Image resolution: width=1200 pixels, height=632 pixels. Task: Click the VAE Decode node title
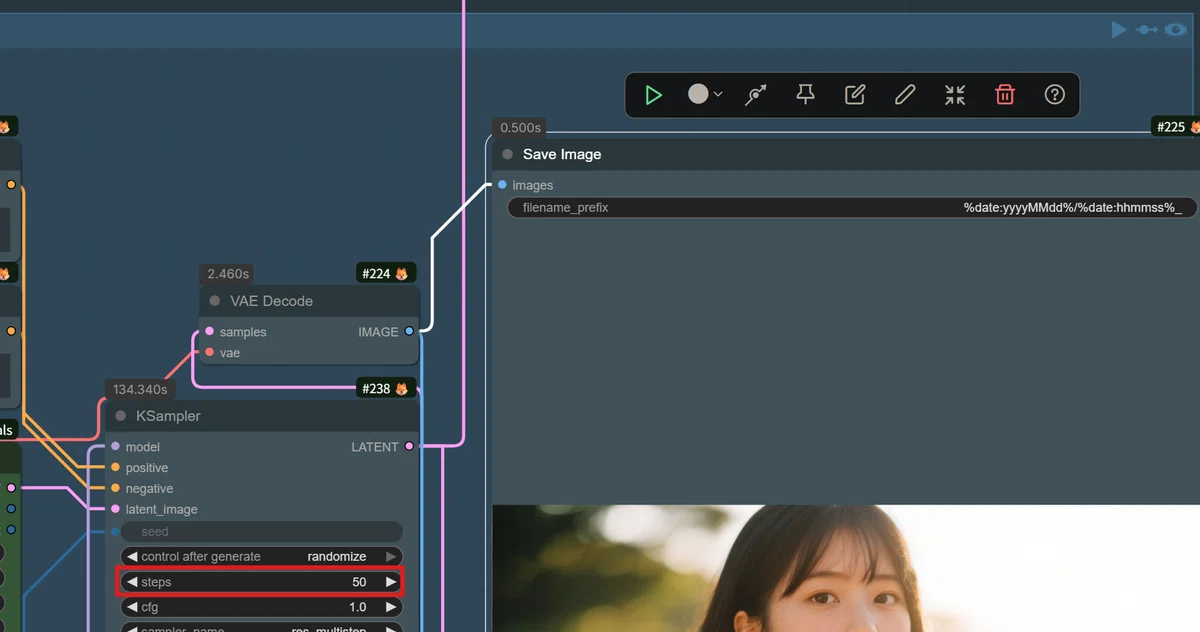pos(271,301)
